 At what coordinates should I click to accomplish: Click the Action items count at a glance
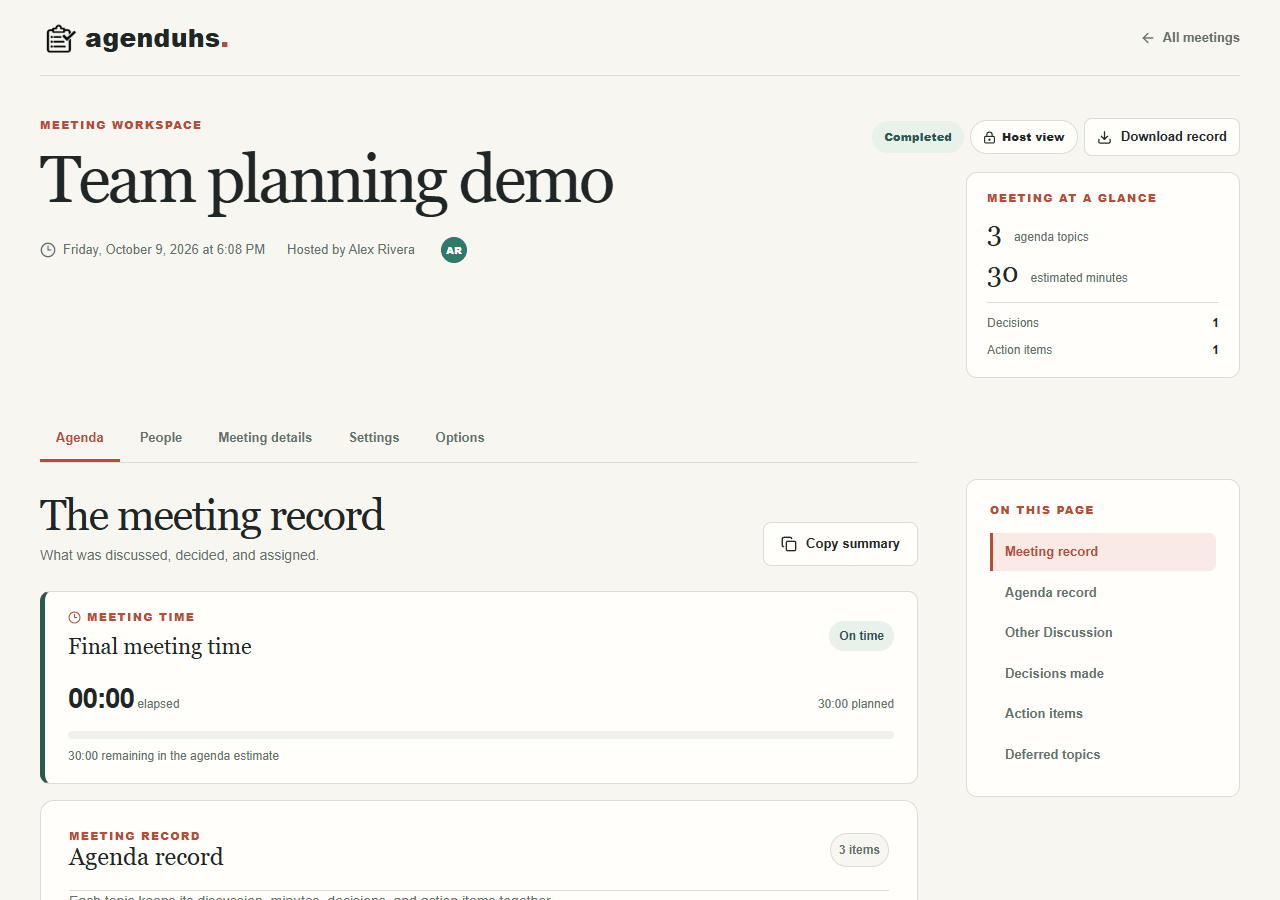point(1103,350)
